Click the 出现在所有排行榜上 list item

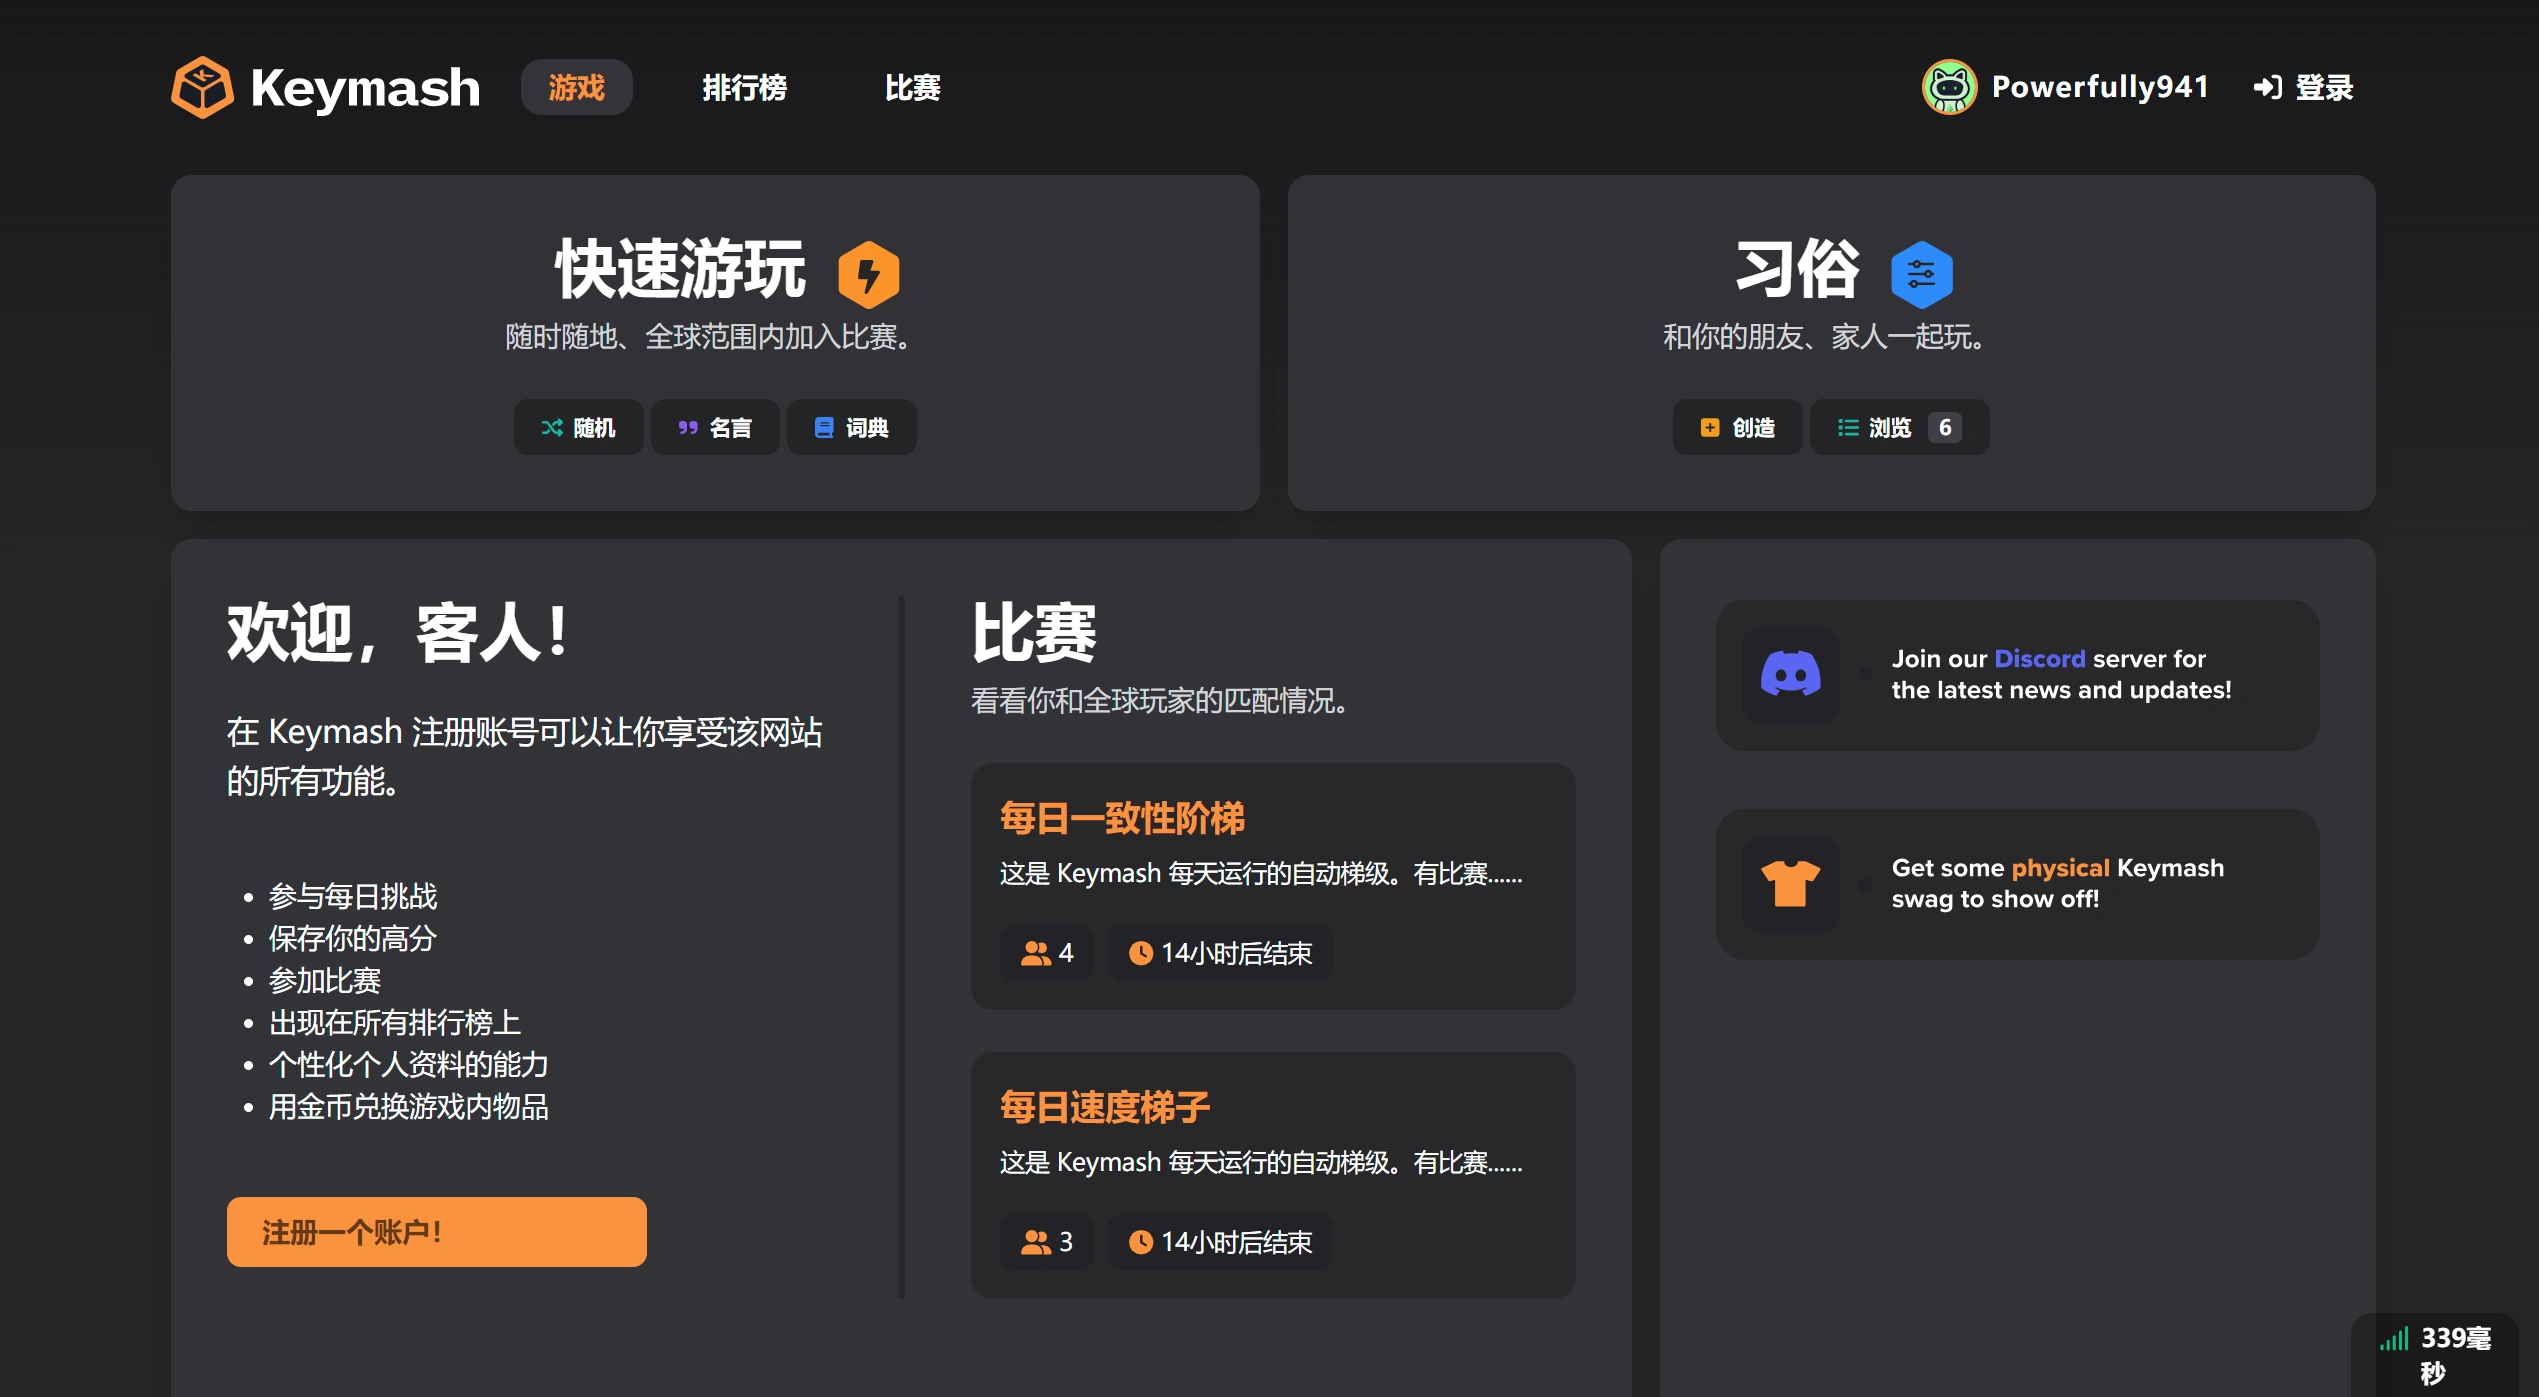(x=395, y=1023)
